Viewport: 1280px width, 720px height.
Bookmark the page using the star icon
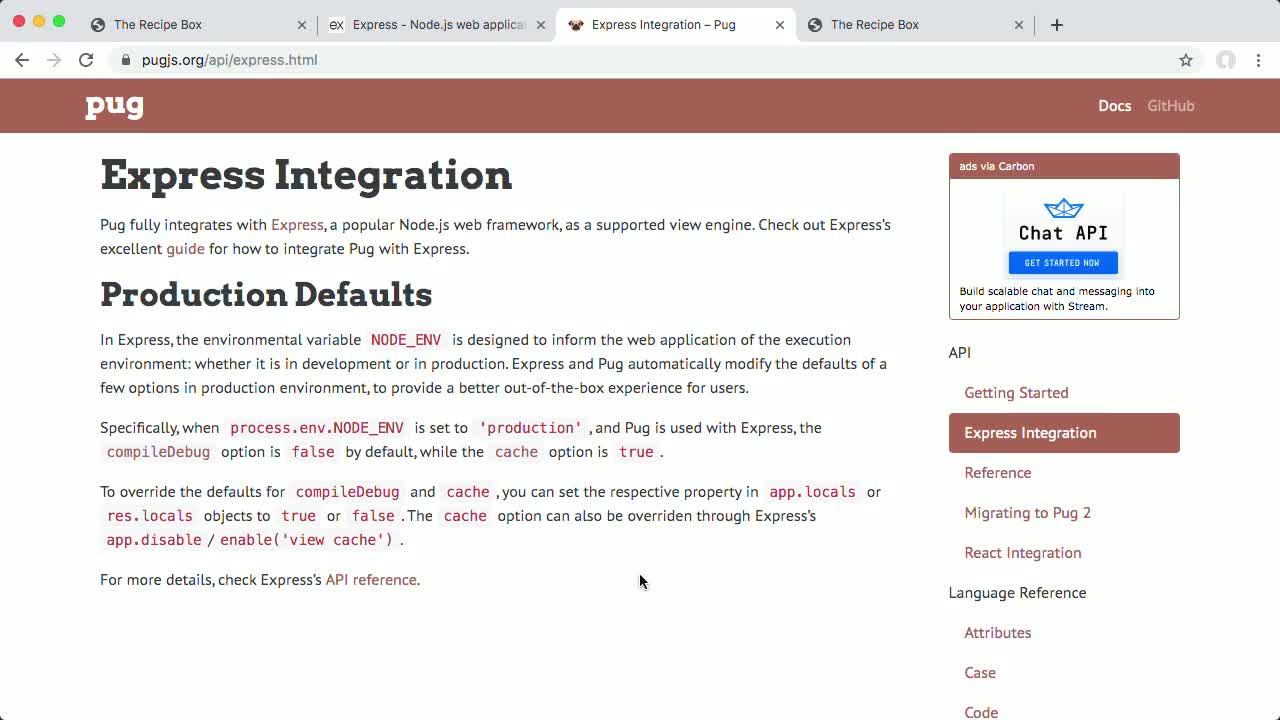pyautogui.click(x=1186, y=60)
